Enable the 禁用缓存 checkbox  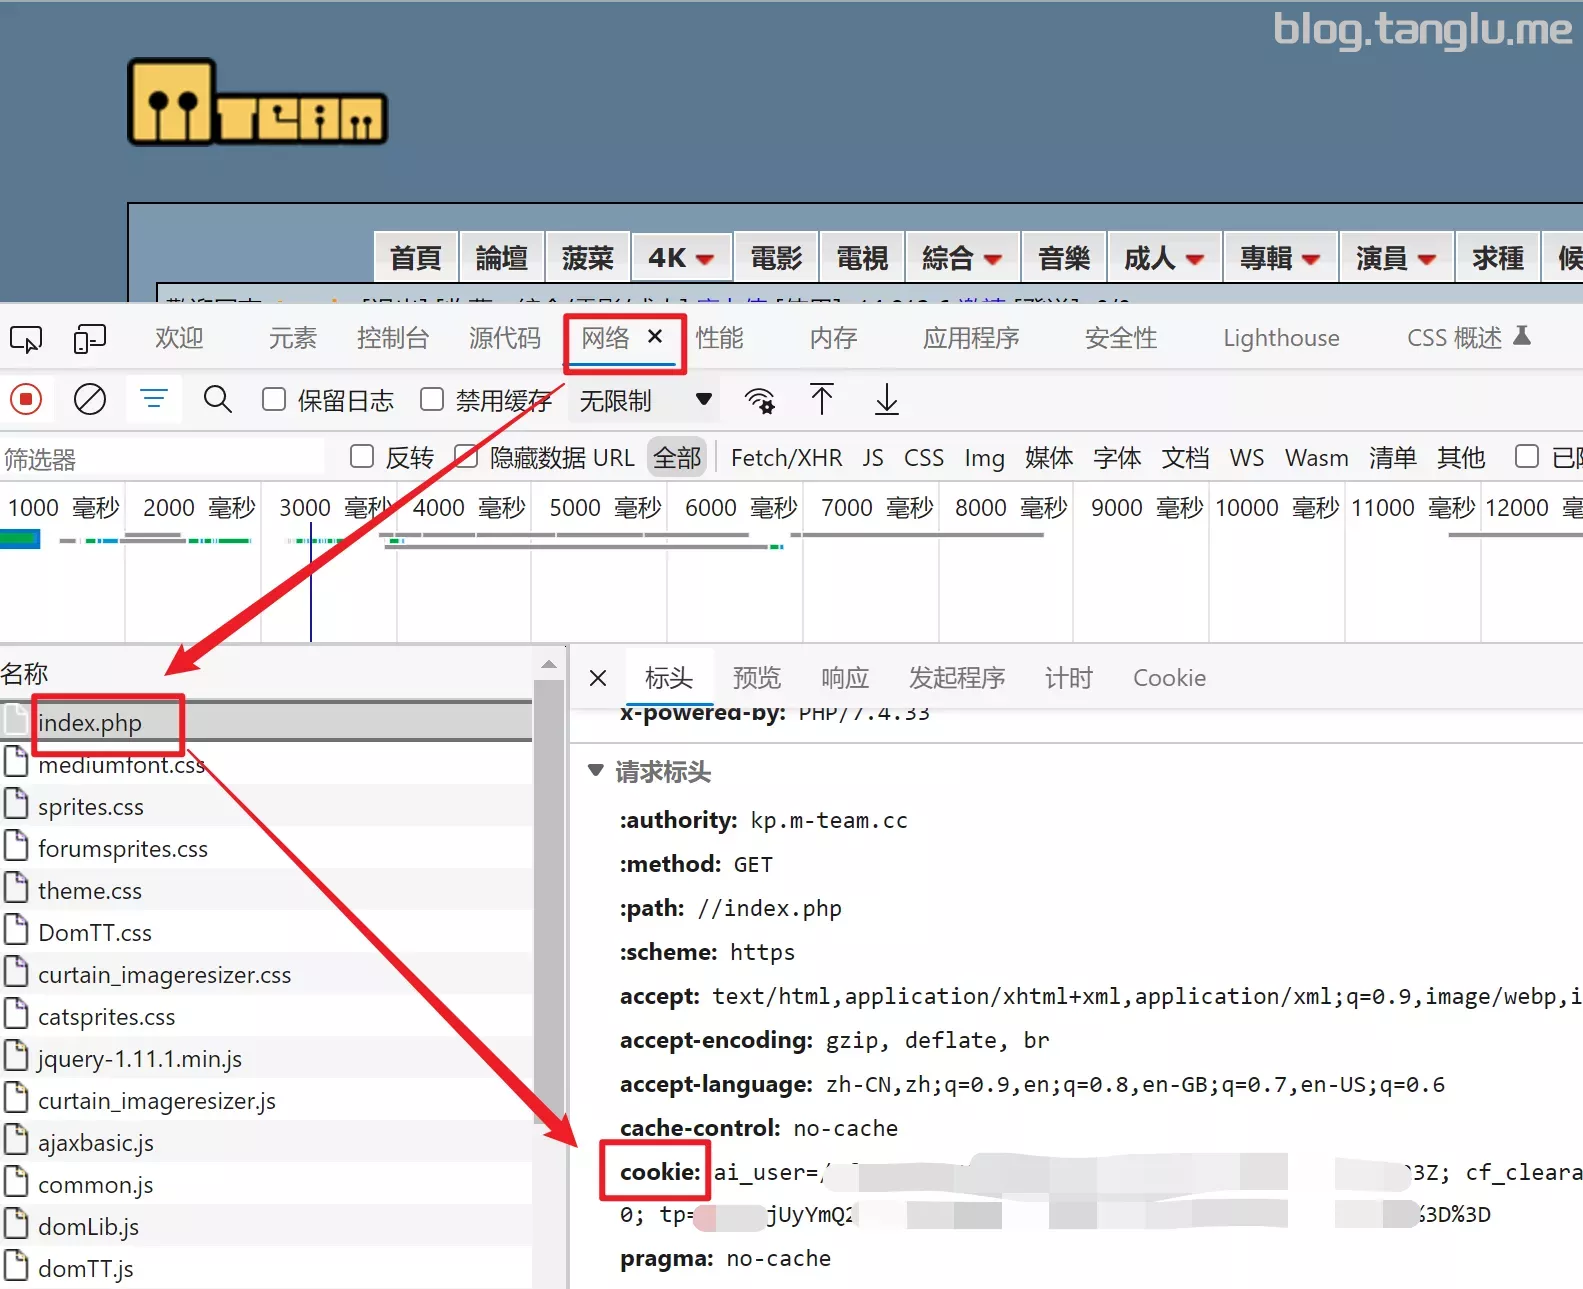click(432, 400)
